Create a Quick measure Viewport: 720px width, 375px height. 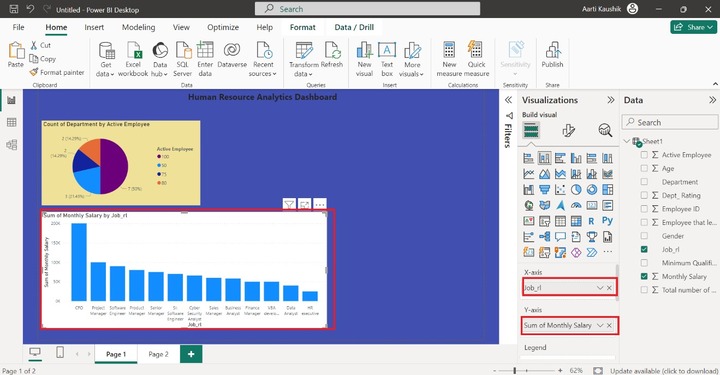coord(476,59)
